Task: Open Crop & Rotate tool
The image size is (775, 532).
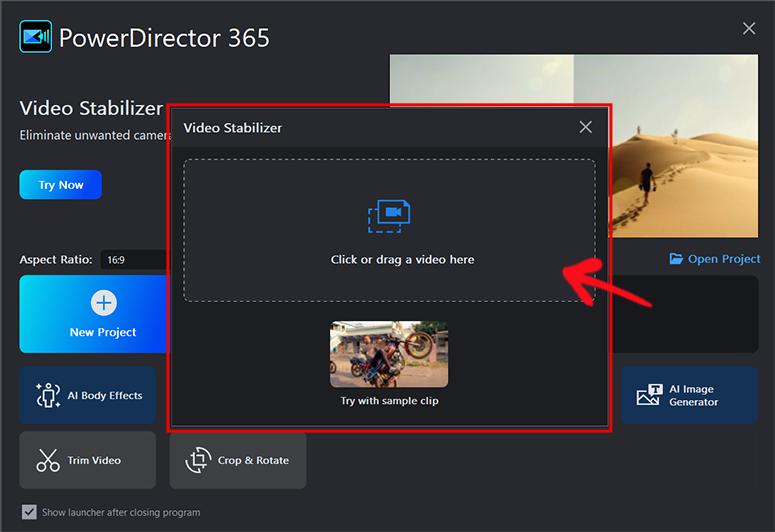Action: (238, 460)
